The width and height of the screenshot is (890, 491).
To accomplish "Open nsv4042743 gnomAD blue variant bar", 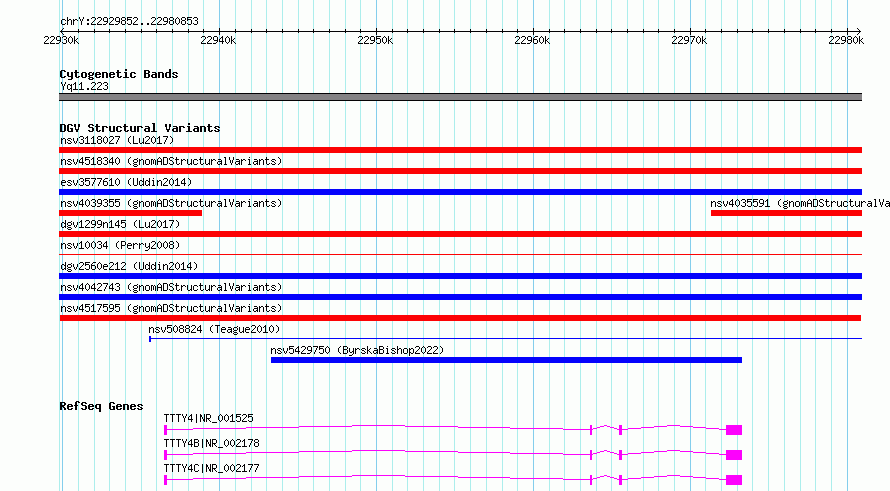I will (460, 297).
